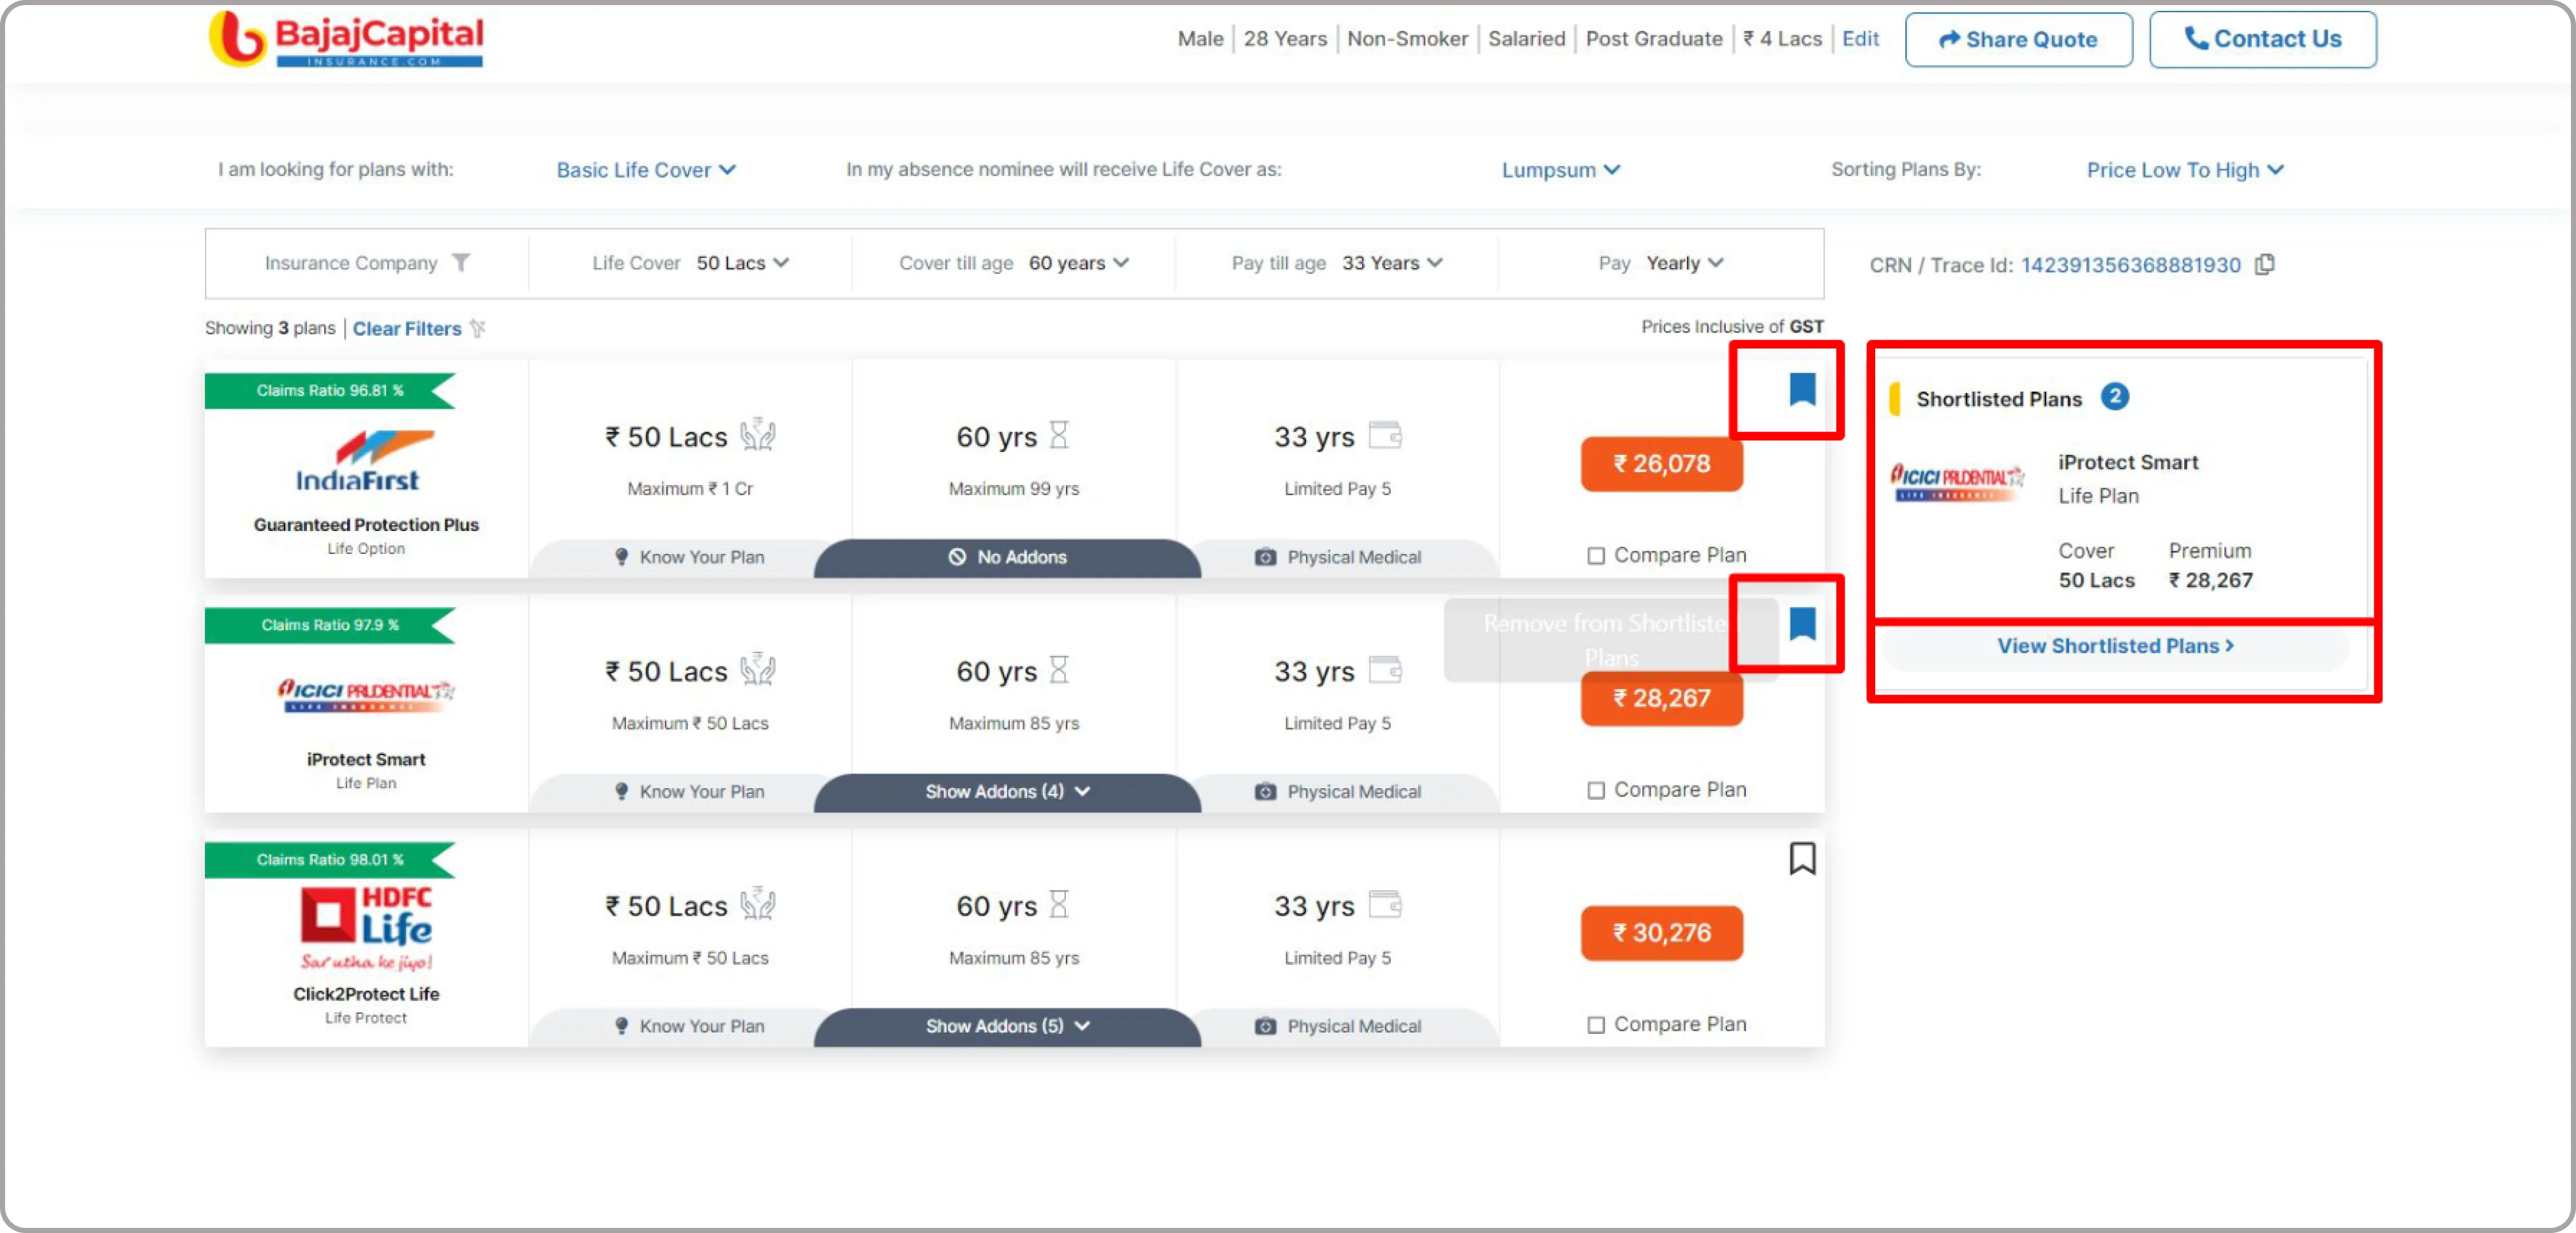
Task: Click the clear filters funnel icon
Action: tap(478, 328)
